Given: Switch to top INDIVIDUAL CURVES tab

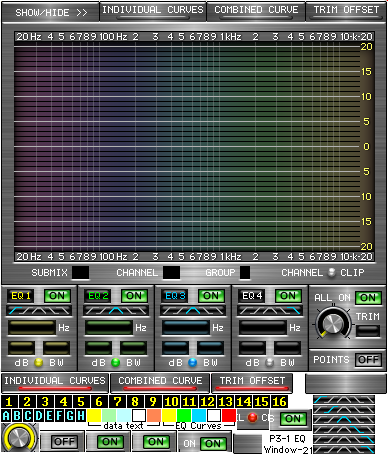Looking at the screenshot, I should [153, 11].
